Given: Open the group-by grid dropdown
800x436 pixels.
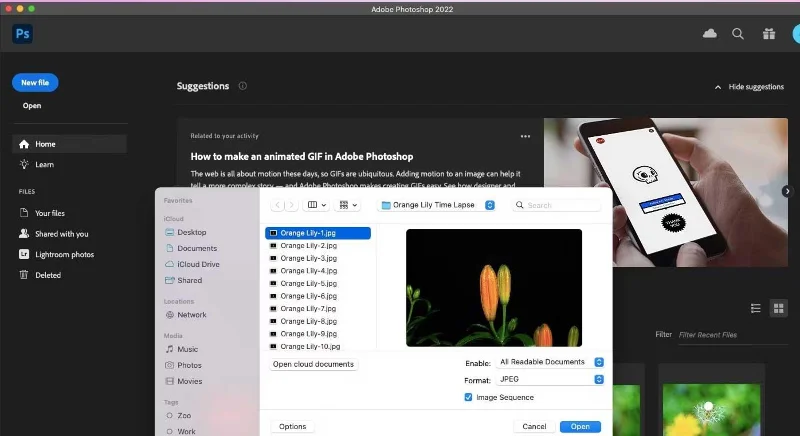Looking at the screenshot, I should pos(348,205).
